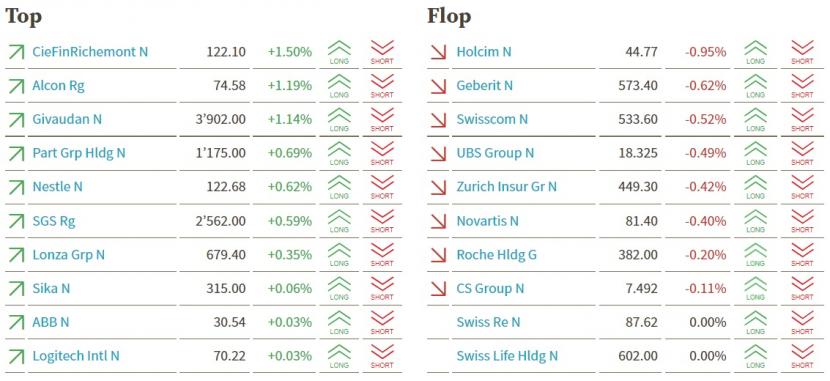Click the SHORT icon for Geberit N
Image resolution: width=830 pixels, height=381 pixels.
(802, 86)
